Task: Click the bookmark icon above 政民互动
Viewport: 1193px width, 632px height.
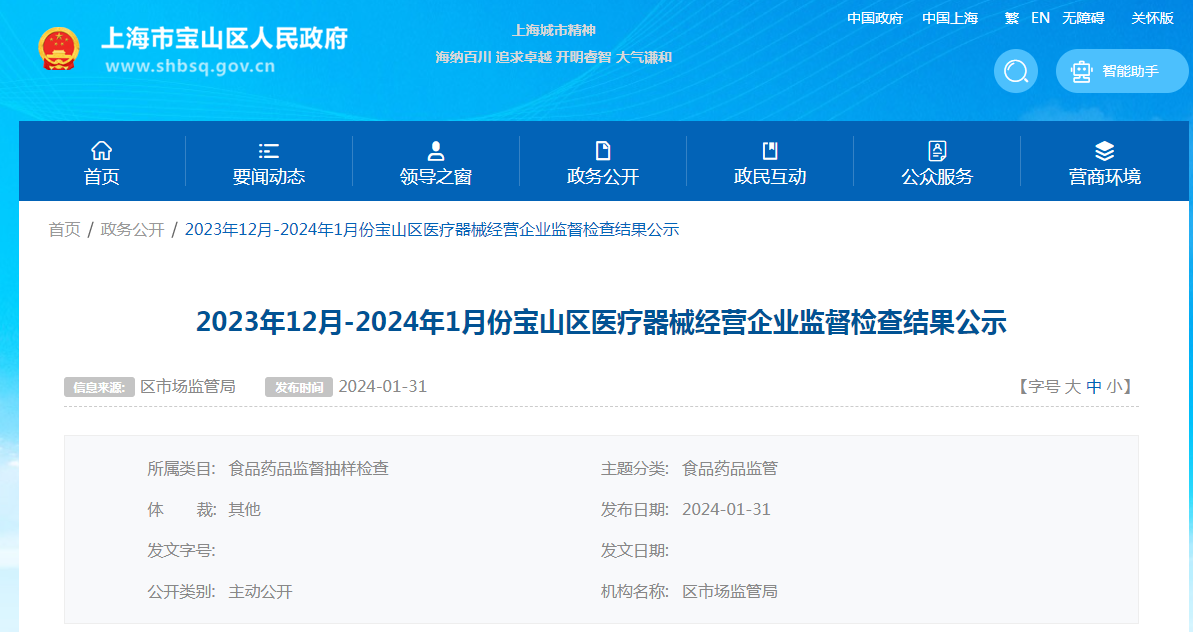Action: [x=770, y=151]
